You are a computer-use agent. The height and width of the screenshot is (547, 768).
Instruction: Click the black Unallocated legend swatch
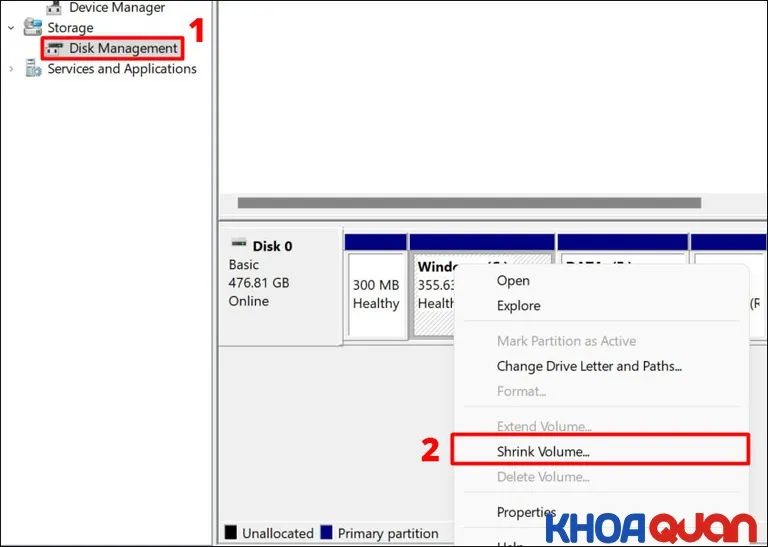pos(230,533)
